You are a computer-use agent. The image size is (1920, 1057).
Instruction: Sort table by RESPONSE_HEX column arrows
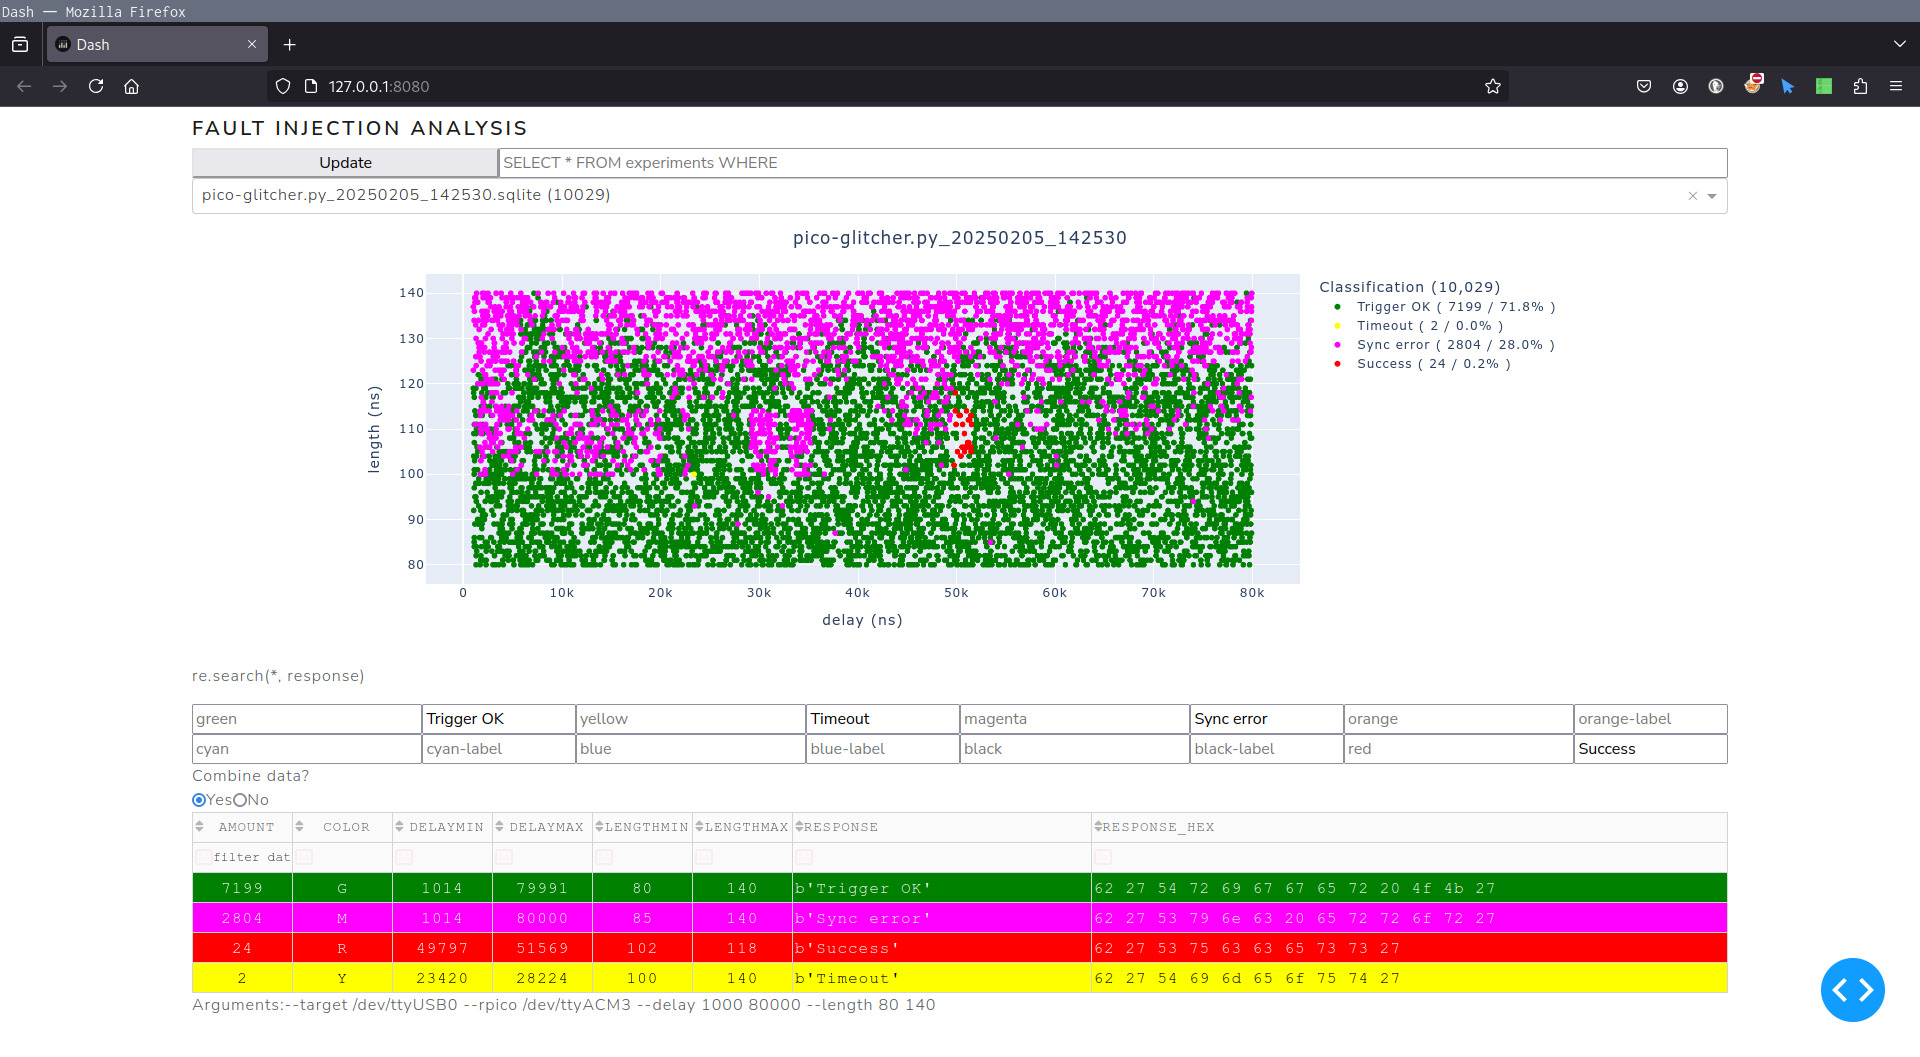click(x=1098, y=827)
